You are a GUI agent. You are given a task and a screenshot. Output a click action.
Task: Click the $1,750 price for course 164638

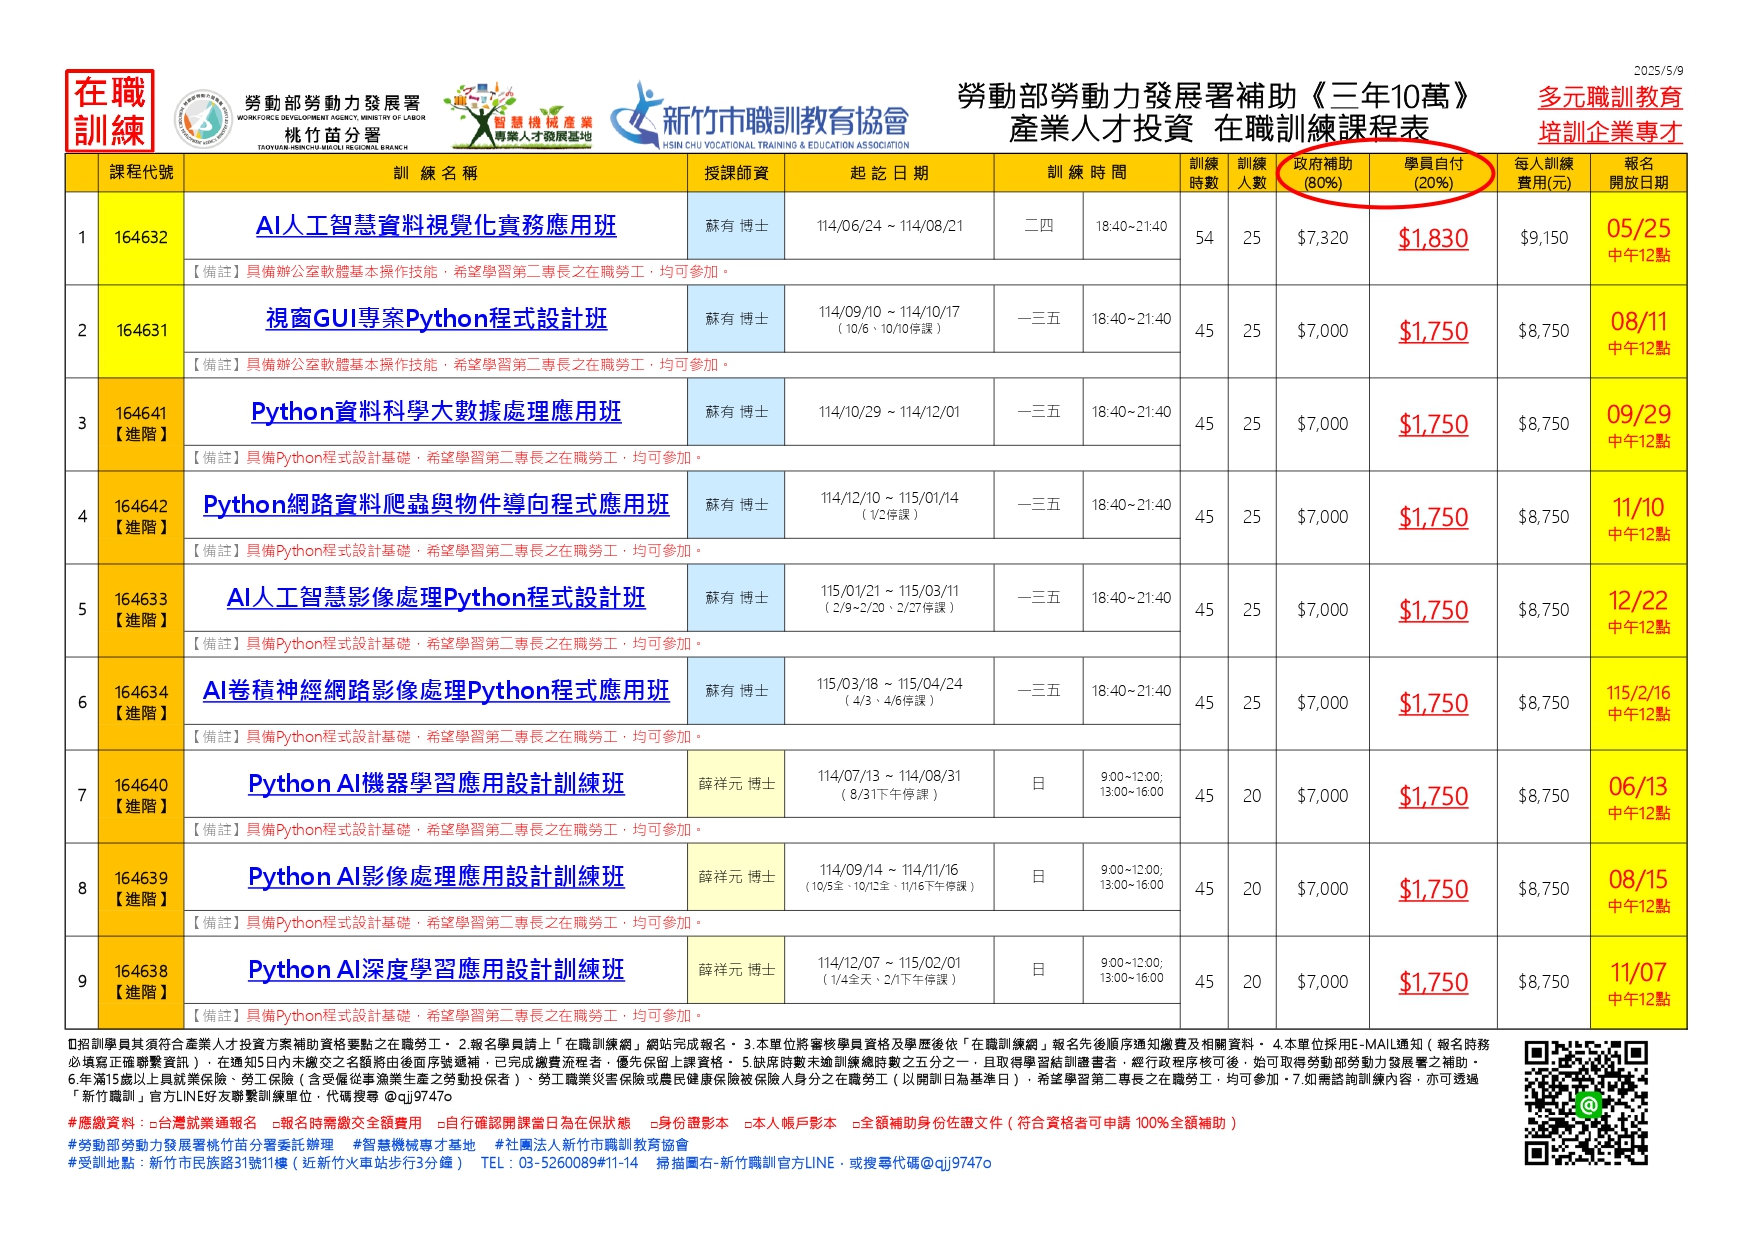1433,982
